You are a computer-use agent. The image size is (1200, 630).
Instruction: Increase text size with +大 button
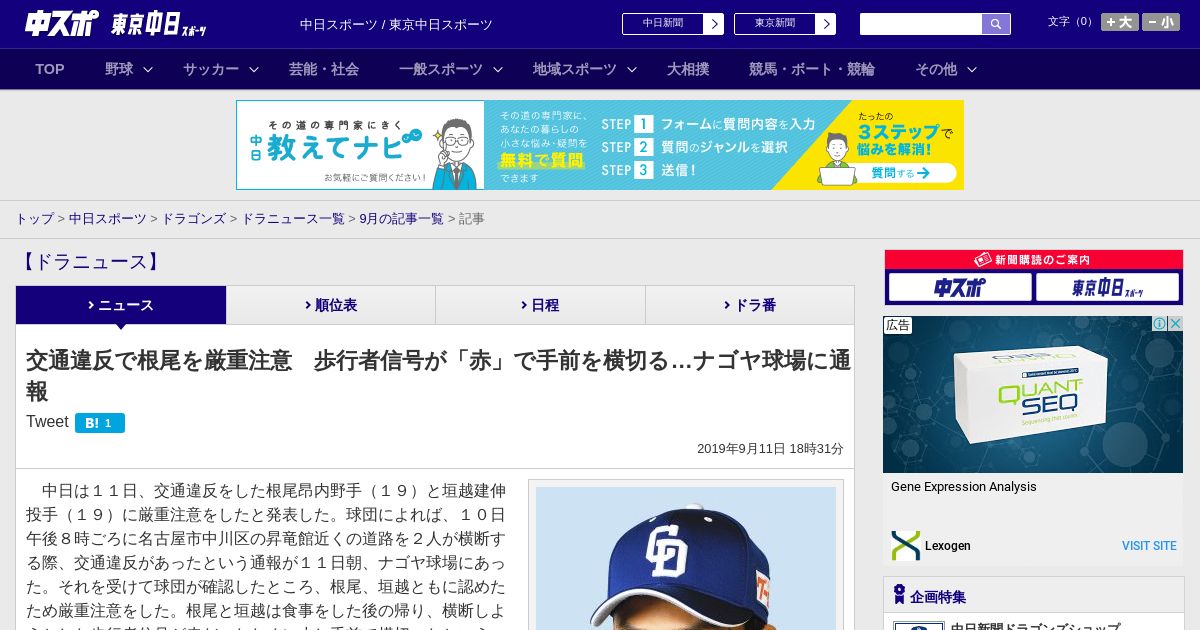click(1120, 22)
